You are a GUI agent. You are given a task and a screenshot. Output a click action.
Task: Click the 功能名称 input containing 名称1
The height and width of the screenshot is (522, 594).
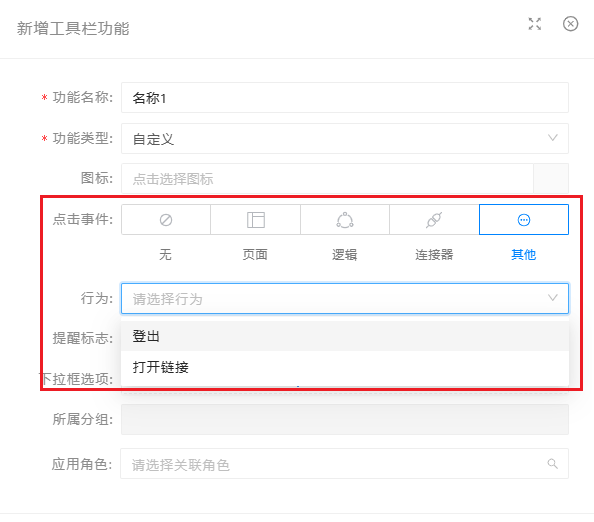click(x=345, y=98)
